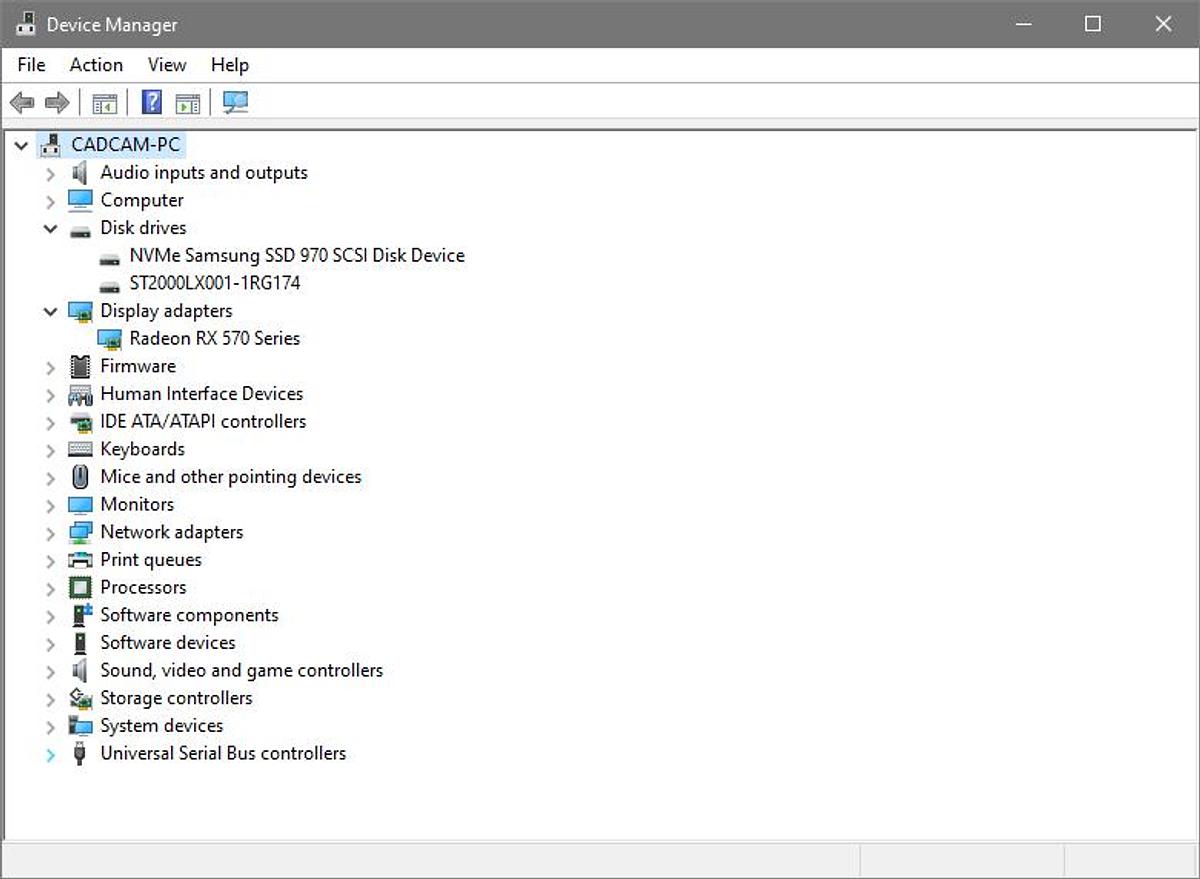
Task: Open the File menu
Action: pyautogui.click(x=31, y=65)
